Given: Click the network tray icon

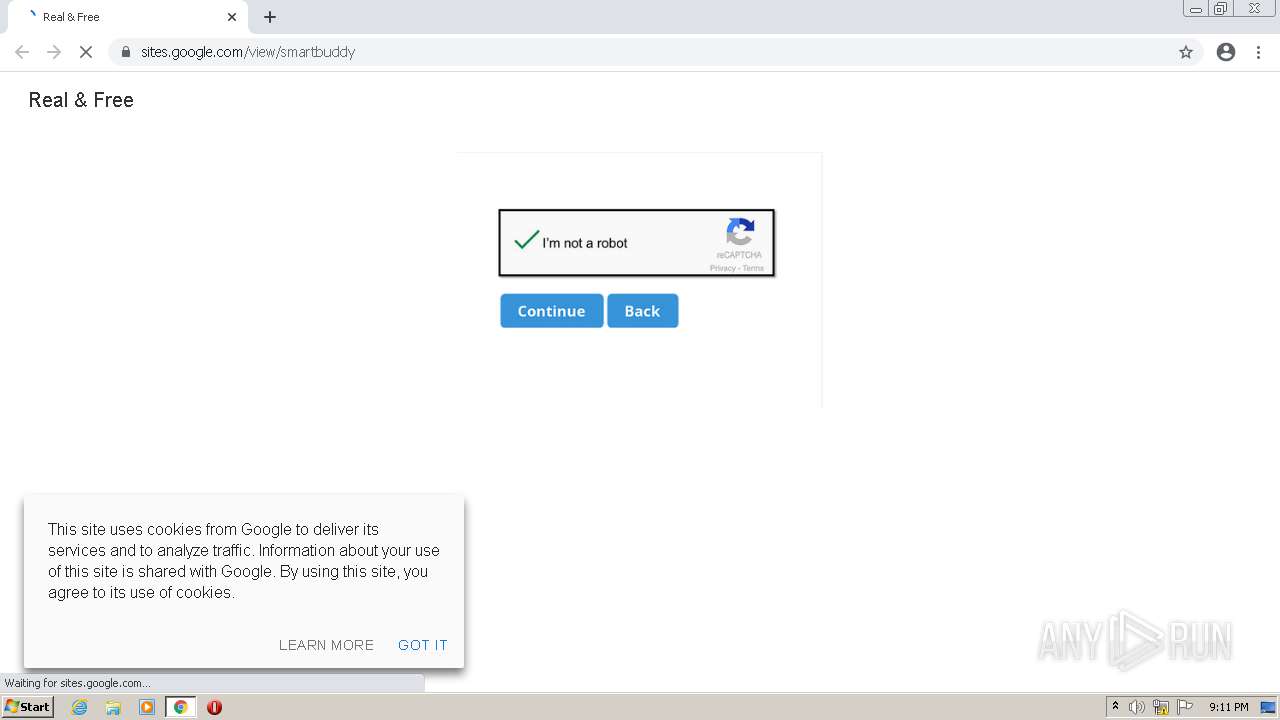Looking at the screenshot, I should [1161, 707].
